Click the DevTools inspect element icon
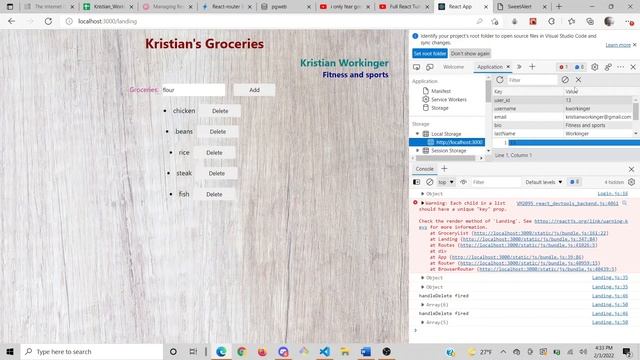This screenshot has width=640, height=360. 416,67
